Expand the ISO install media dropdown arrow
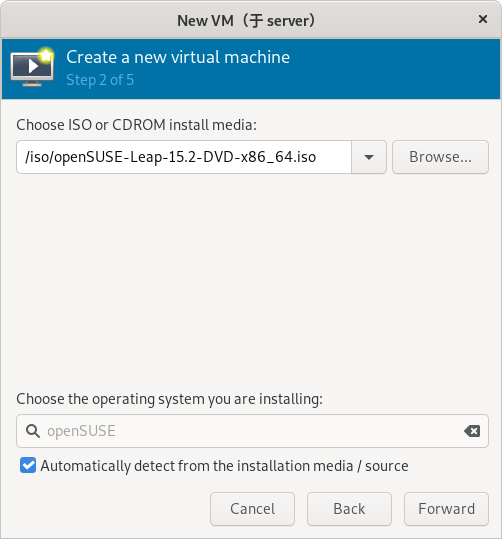The image size is (502, 539). click(x=369, y=157)
